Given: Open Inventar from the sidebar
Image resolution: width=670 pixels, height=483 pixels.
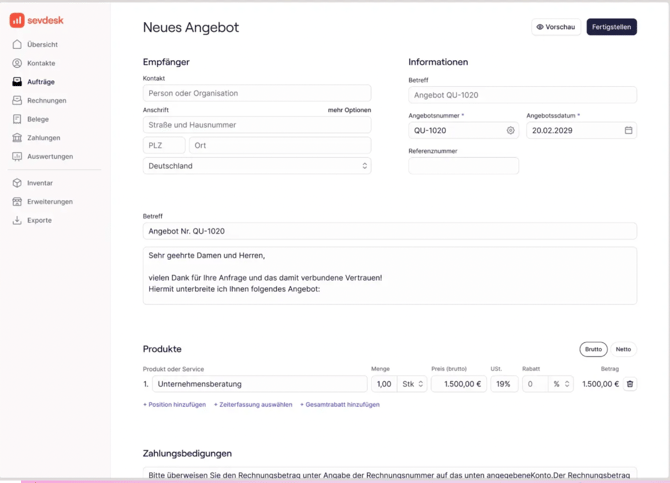Looking at the screenshot, I should point(40,183).
